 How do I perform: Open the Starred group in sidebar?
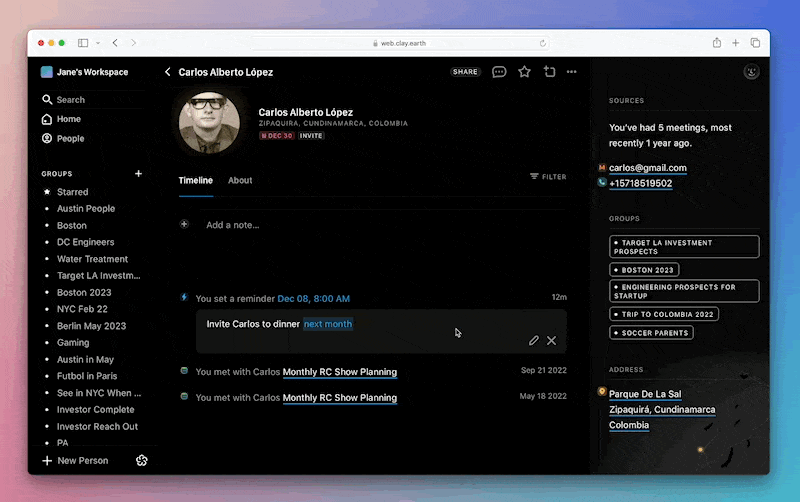coord(72,192)
